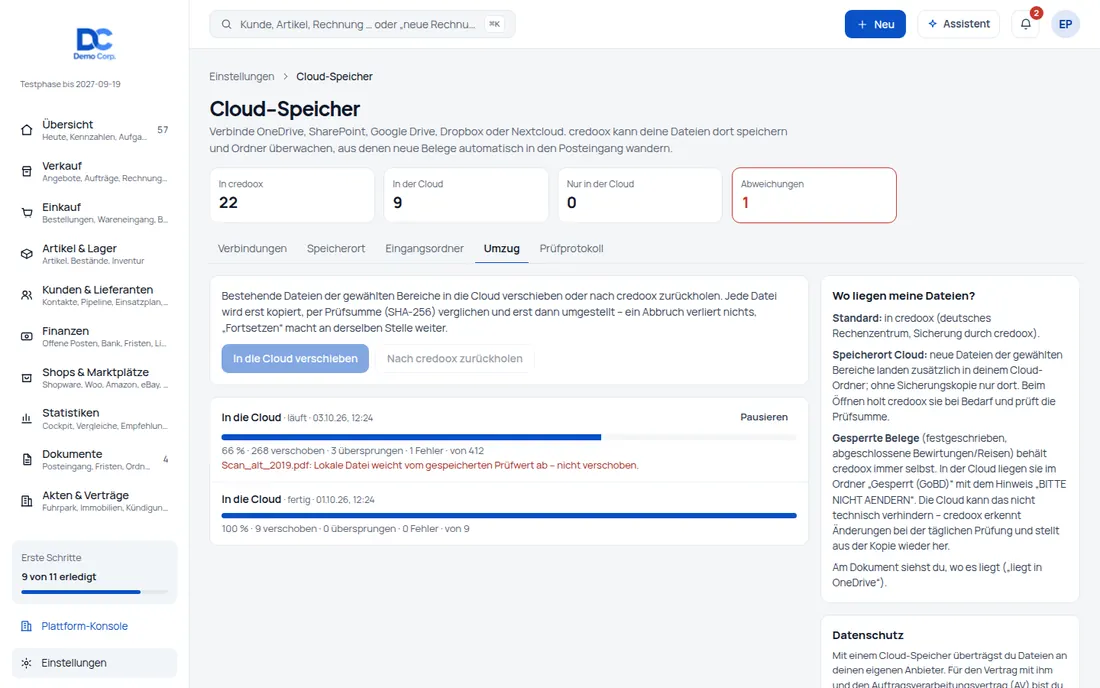Click the Statistiken bar chart icon

pyautogui.click(x=27, y=419)
